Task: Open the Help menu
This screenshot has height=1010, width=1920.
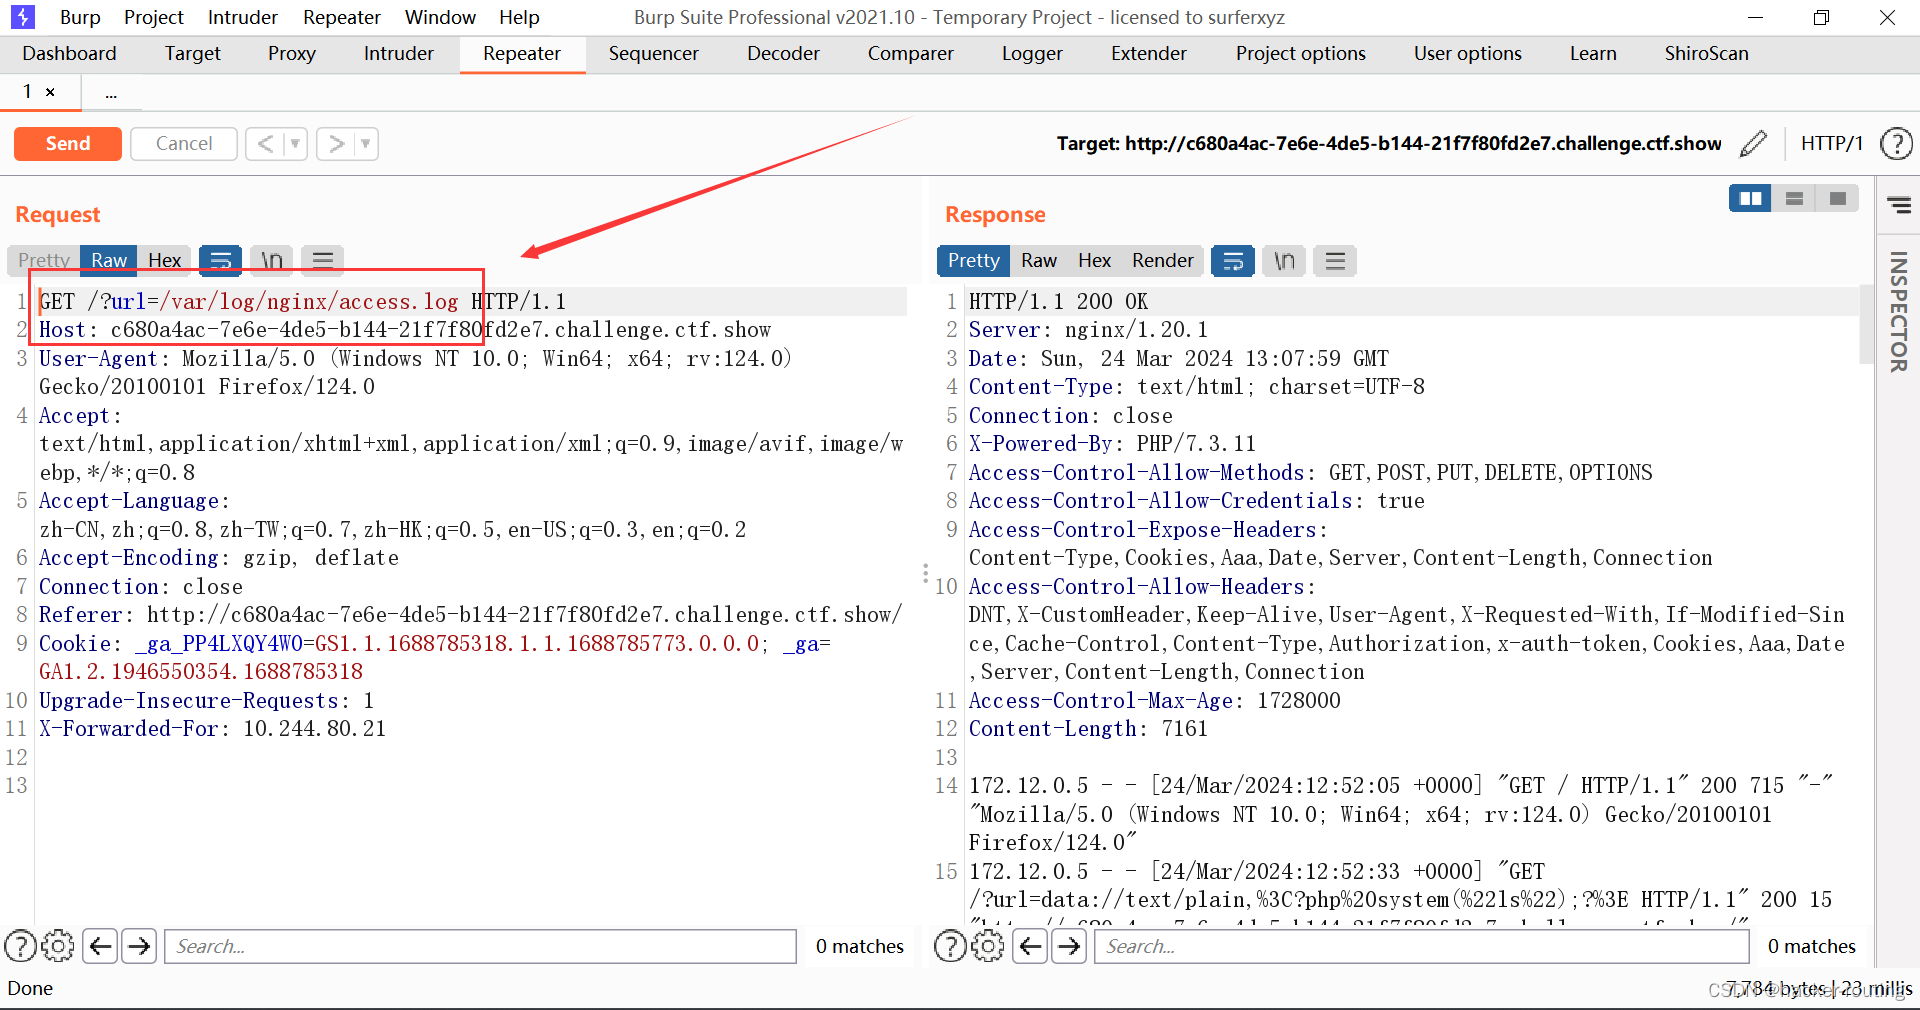Action: pyautogui.click(x=519, y=17)
